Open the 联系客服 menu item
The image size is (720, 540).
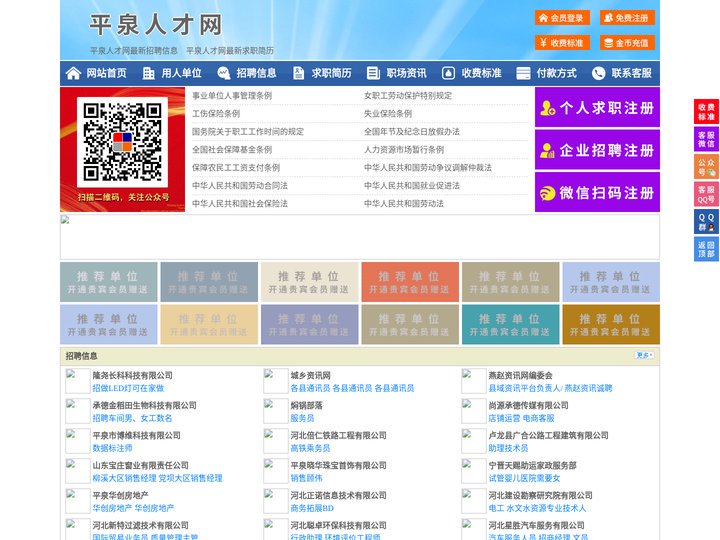click(631, 73)
